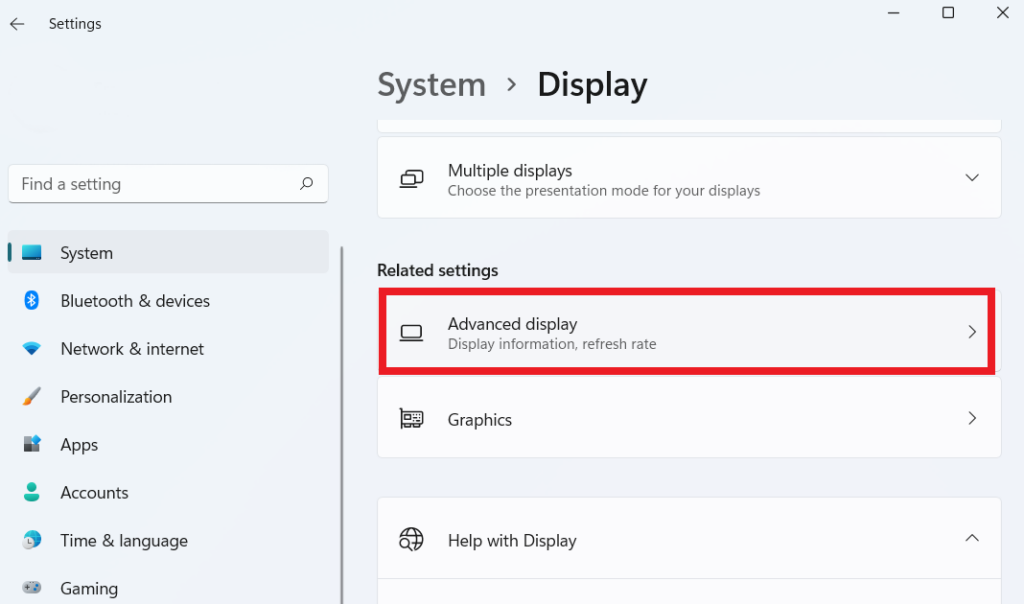The width and height of the screenshot is (1024, 604).
Task: Select the Apps icon in the sidebar
Action: point(31,444)
